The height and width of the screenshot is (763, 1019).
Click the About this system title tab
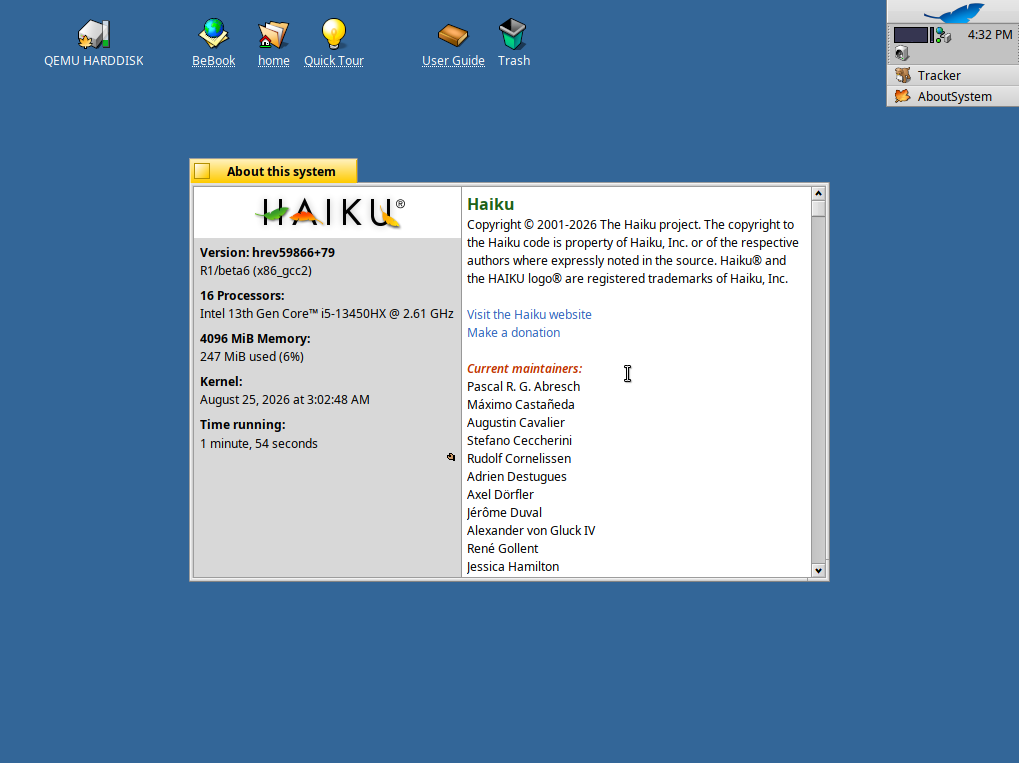pyautogui.click(x=274, y=171)
